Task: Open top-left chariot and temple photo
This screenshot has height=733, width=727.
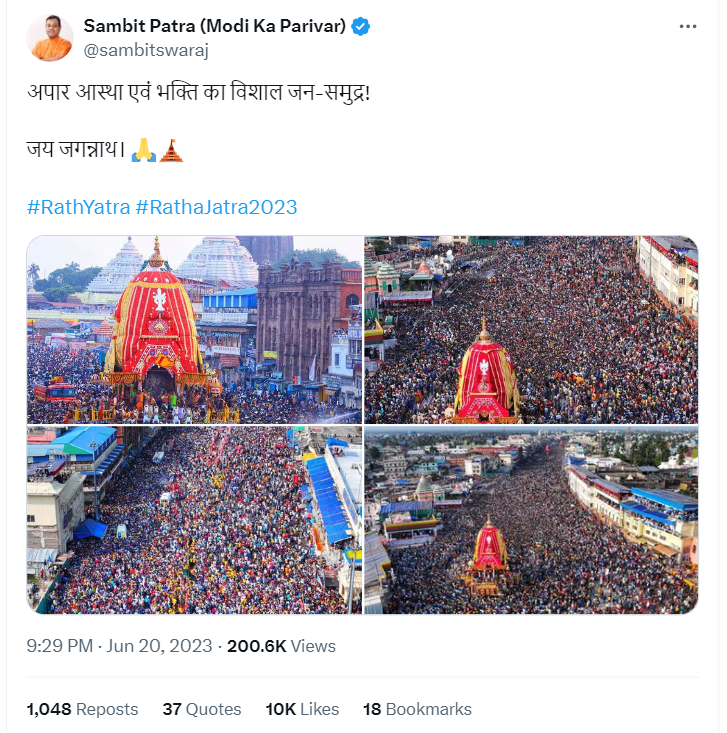Action: click(194, 329)
